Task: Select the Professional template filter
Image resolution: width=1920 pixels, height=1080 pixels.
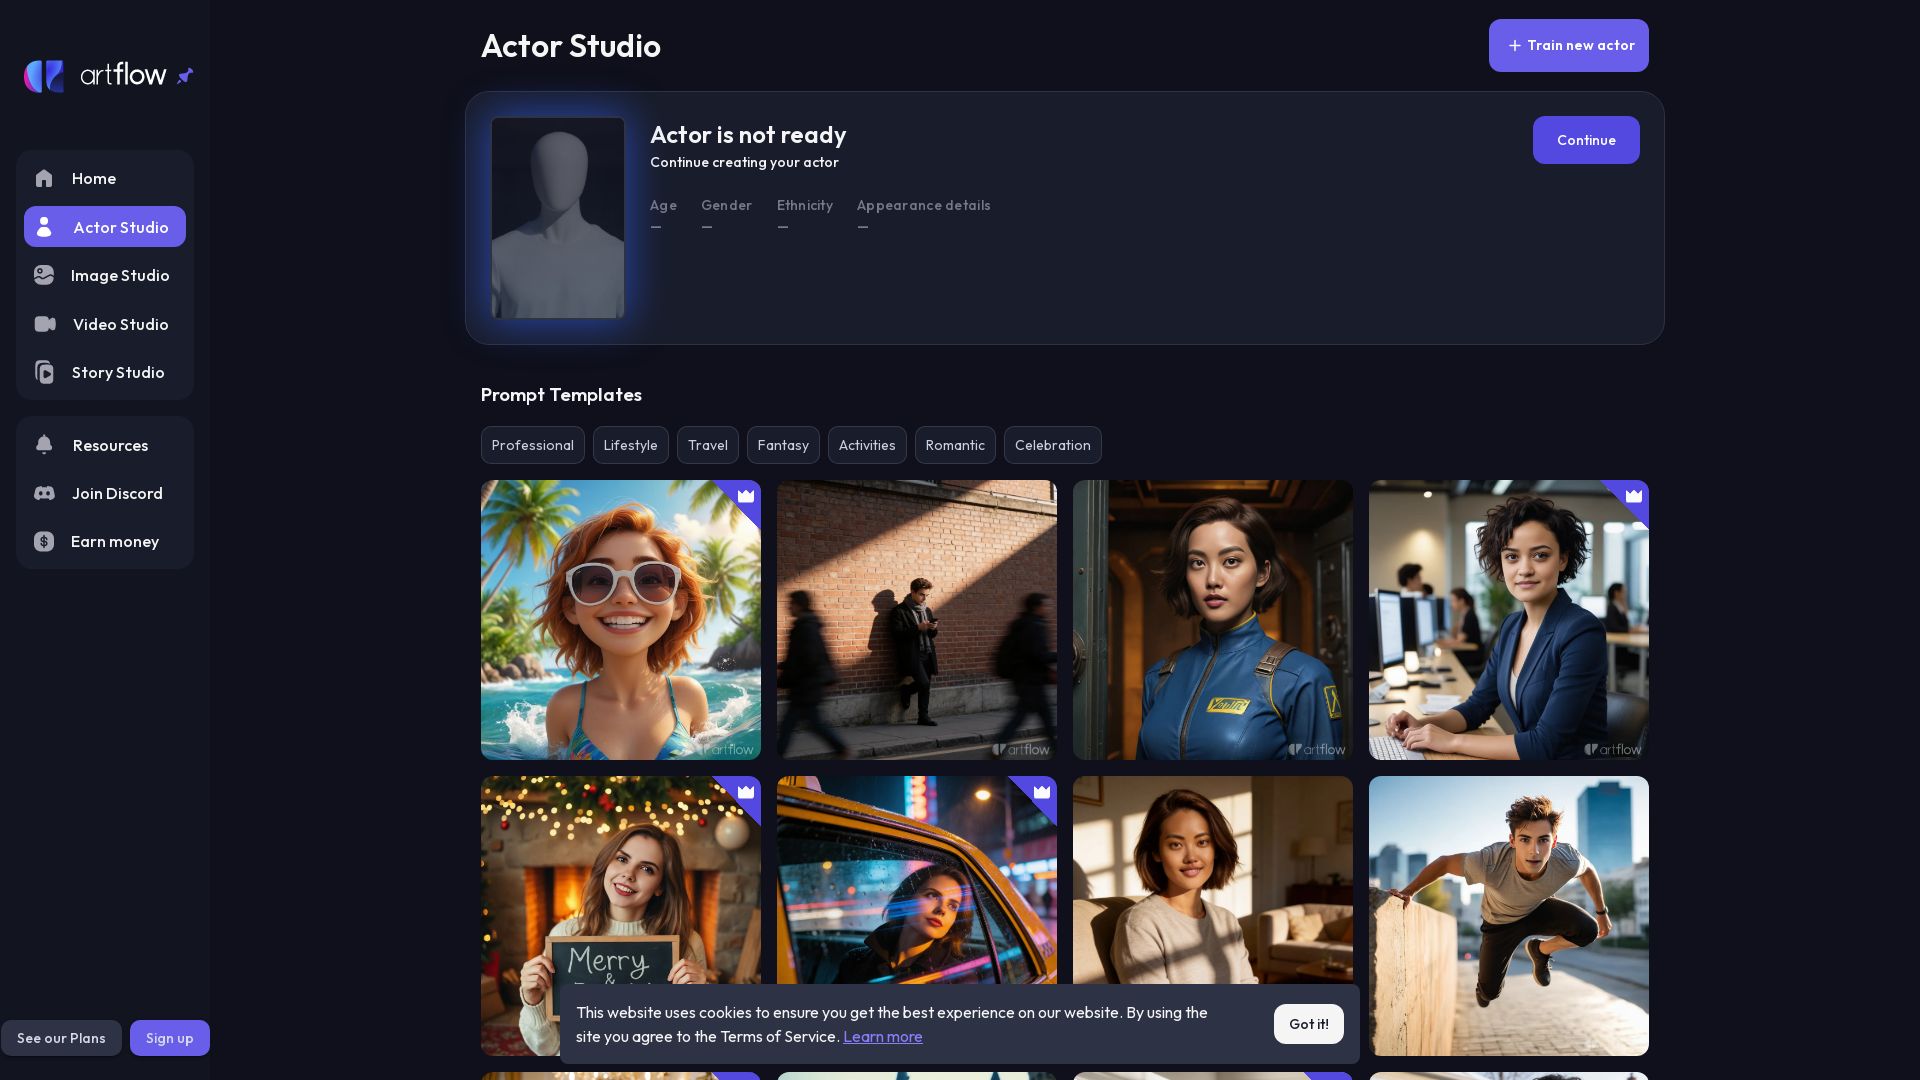Action: (532, 445)
